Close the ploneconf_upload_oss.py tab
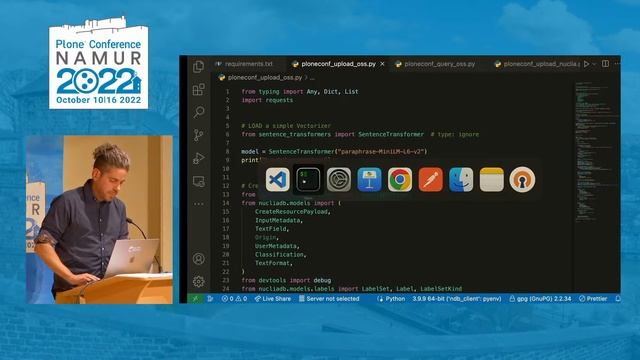The height and width of the screenshot is (360, 640). [382, 64]
